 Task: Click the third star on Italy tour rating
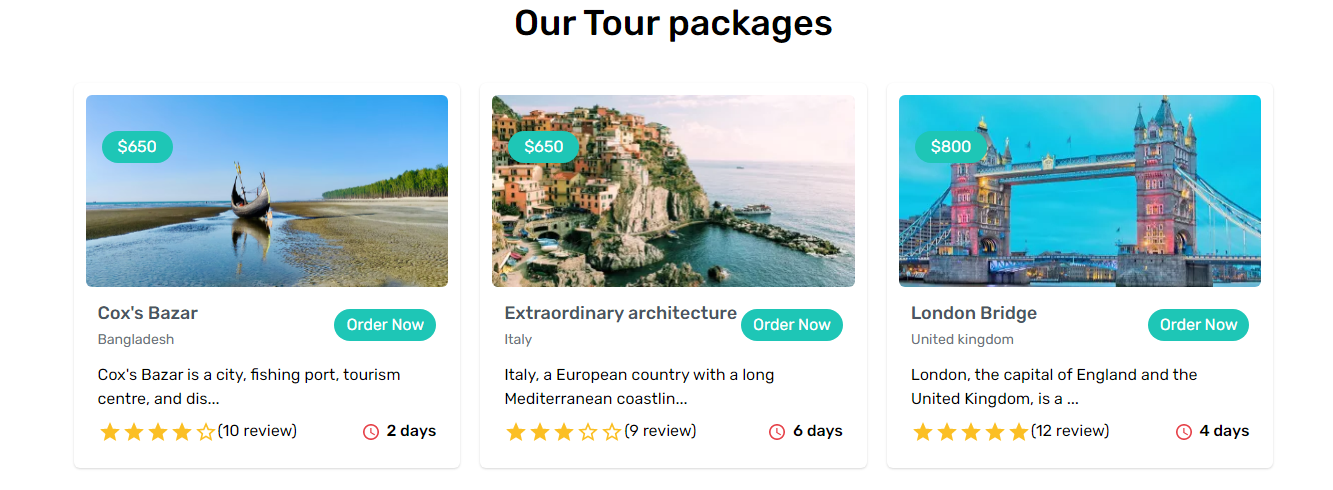point(564,432)
